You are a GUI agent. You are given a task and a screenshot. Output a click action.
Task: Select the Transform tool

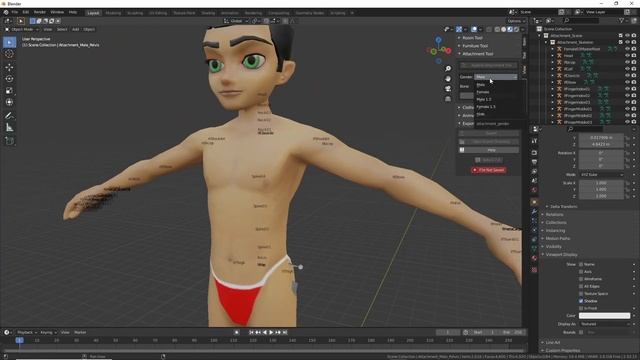pos(9,102)
